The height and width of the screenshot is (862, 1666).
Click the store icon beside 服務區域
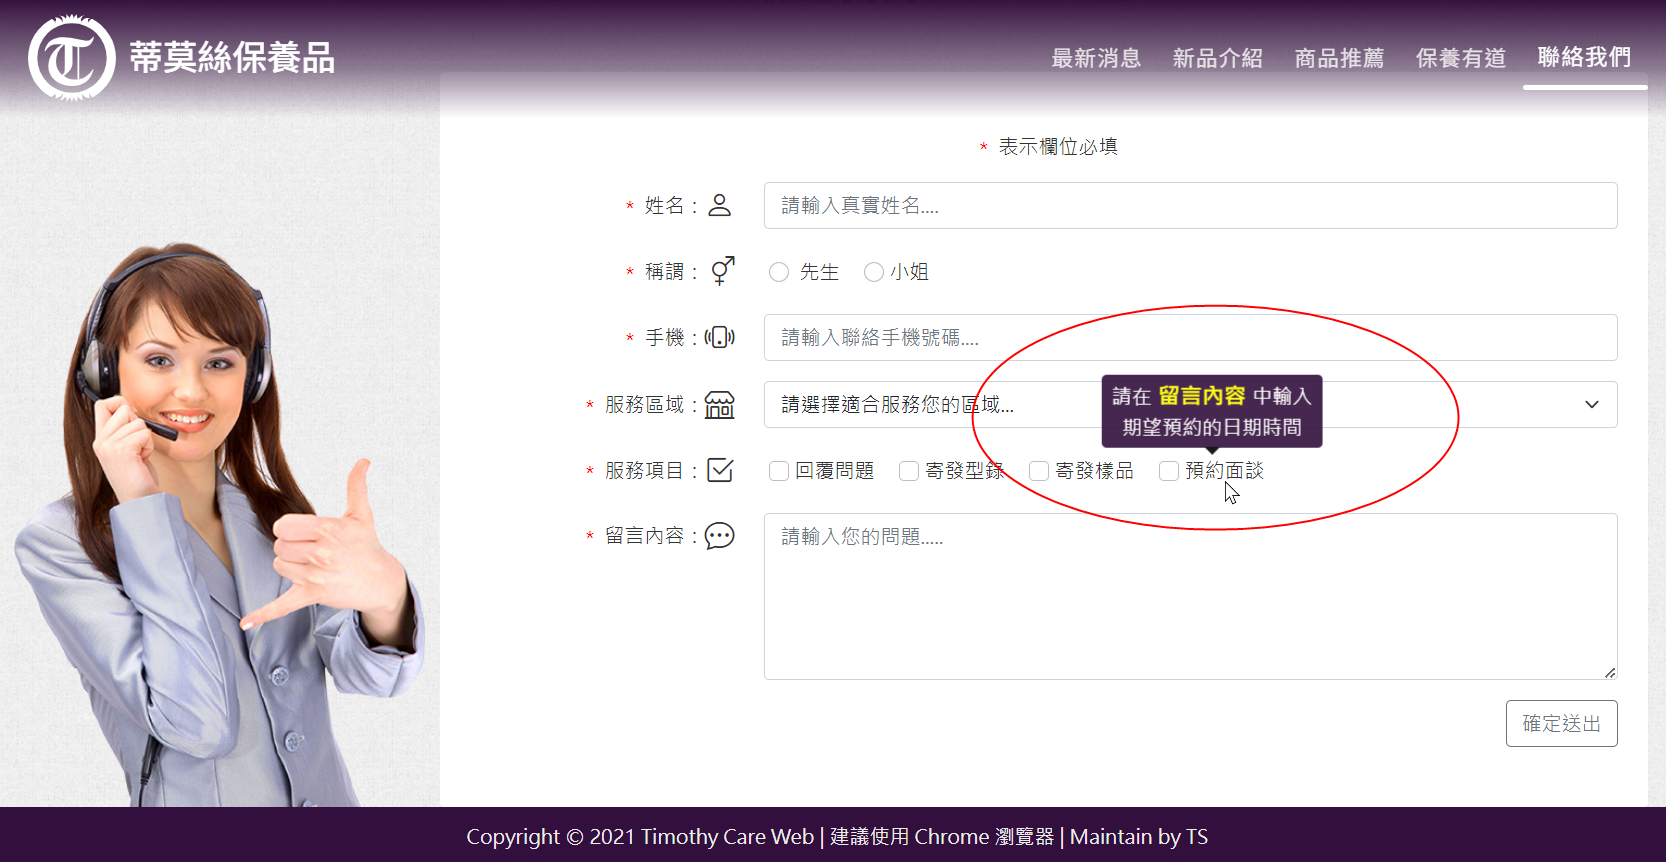coord(719,405)
